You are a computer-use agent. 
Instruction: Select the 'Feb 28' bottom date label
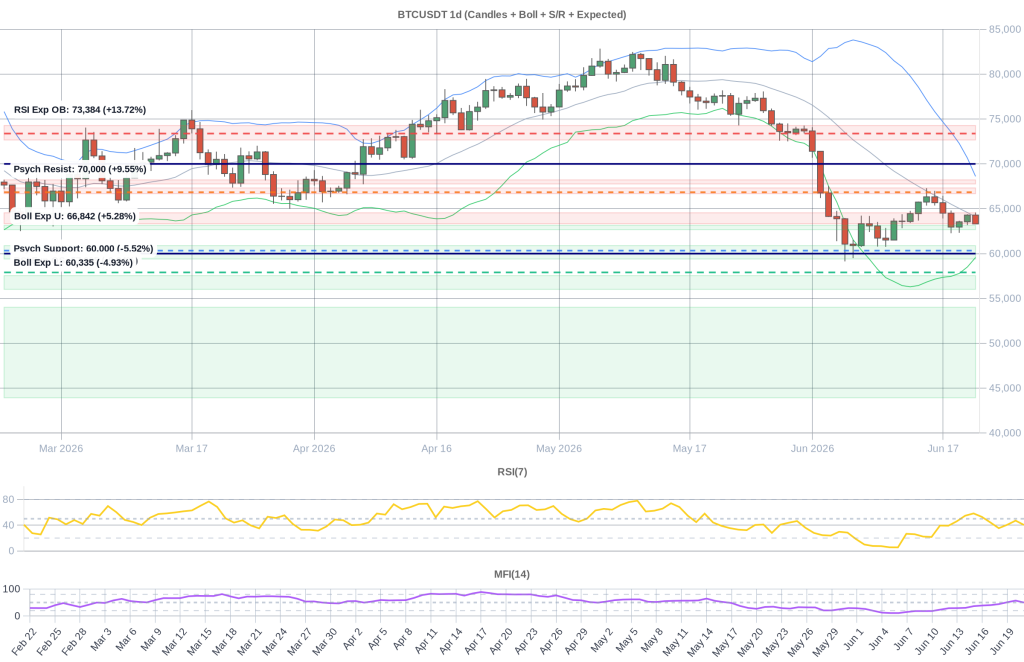[x=74, y=642]
